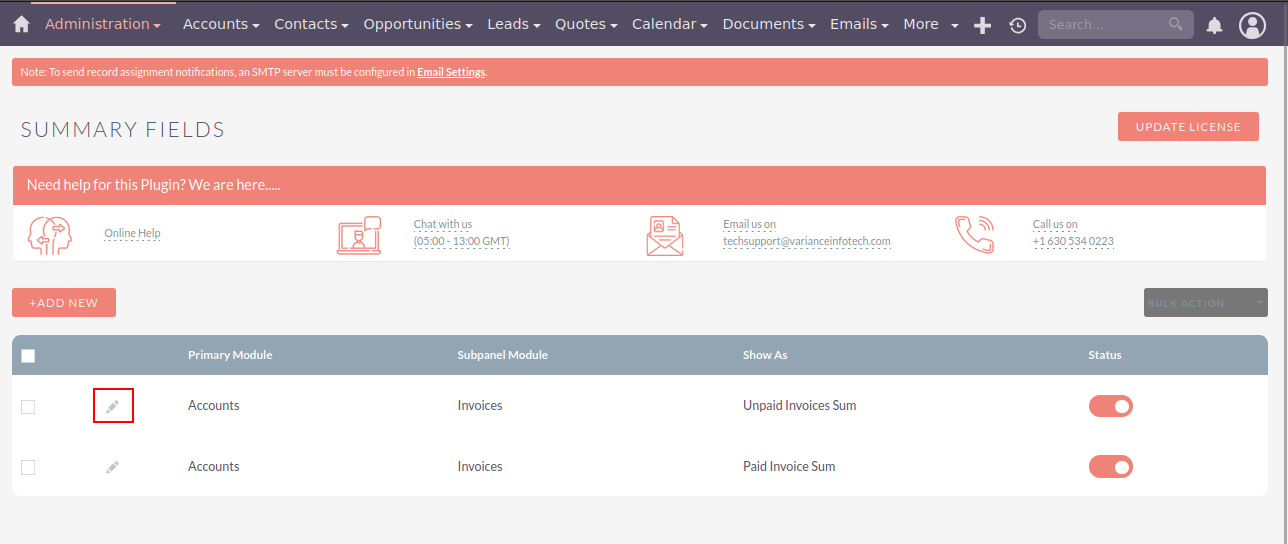Screen dimensions: 1288x544
Task: Click the chat support computer icon
Action: point(359,235)
